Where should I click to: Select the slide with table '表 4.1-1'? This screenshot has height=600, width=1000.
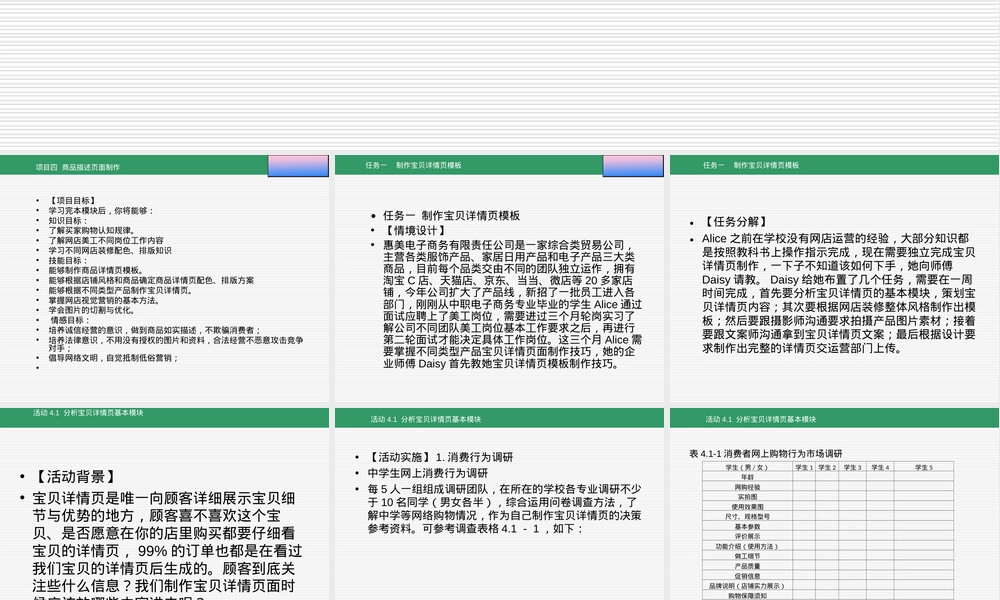click(x=834, y=504)
